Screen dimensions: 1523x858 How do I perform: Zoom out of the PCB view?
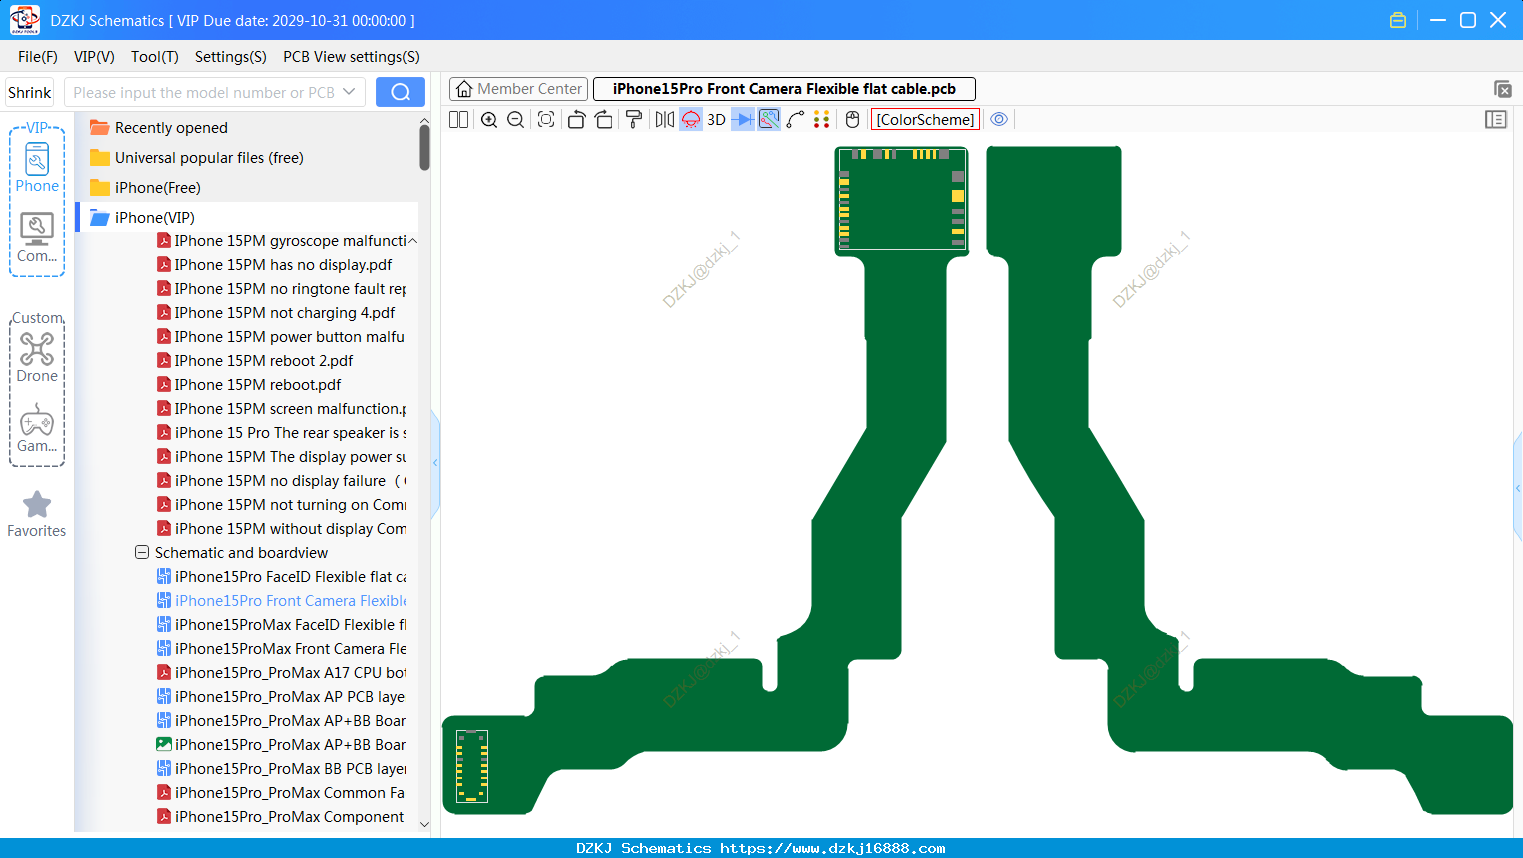pos(516,119)
